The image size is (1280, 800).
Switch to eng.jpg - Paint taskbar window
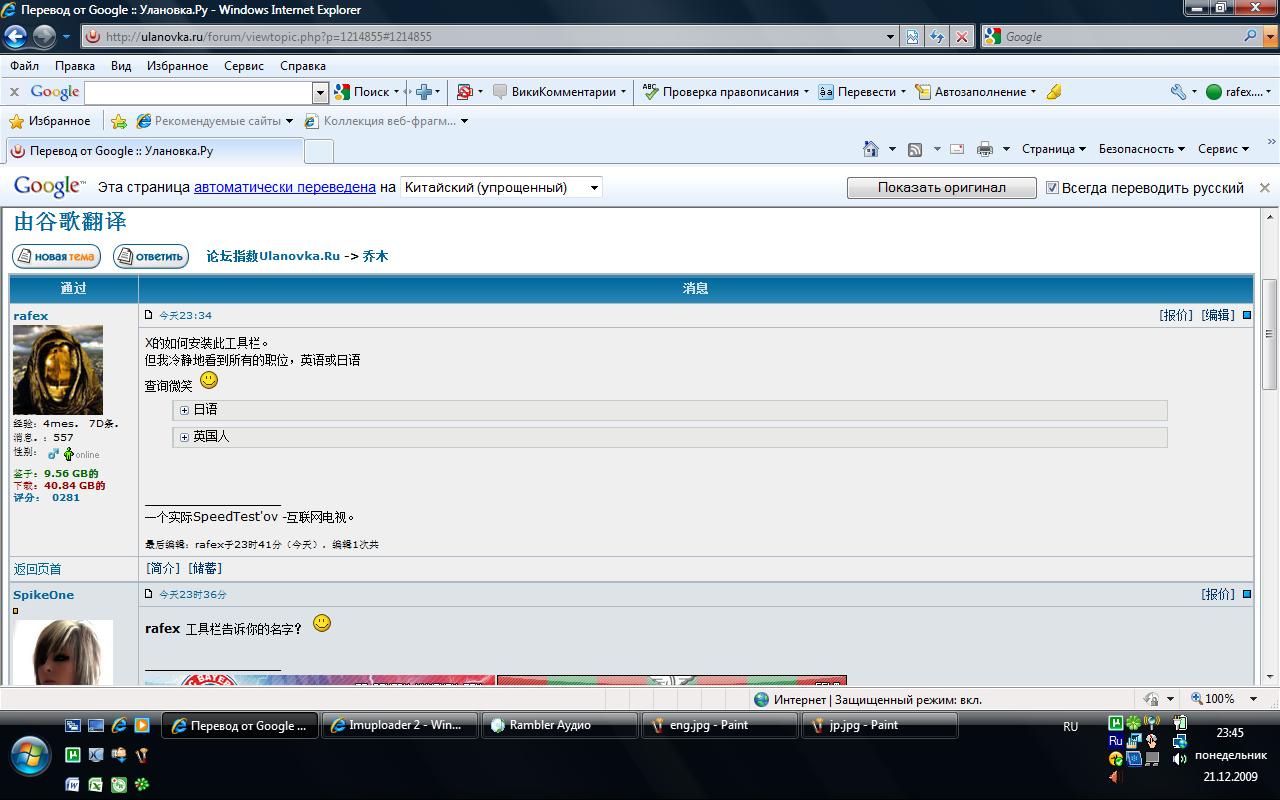[719, 725]
